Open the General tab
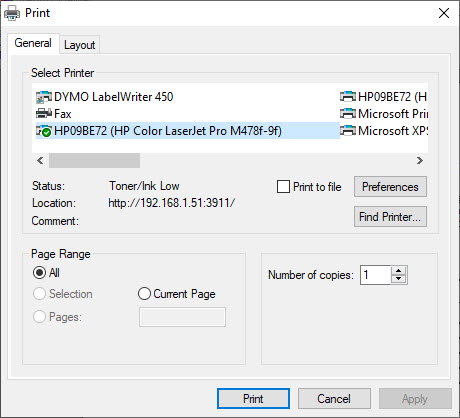This screenshot has width=460, height=418. tap(33, 43)
